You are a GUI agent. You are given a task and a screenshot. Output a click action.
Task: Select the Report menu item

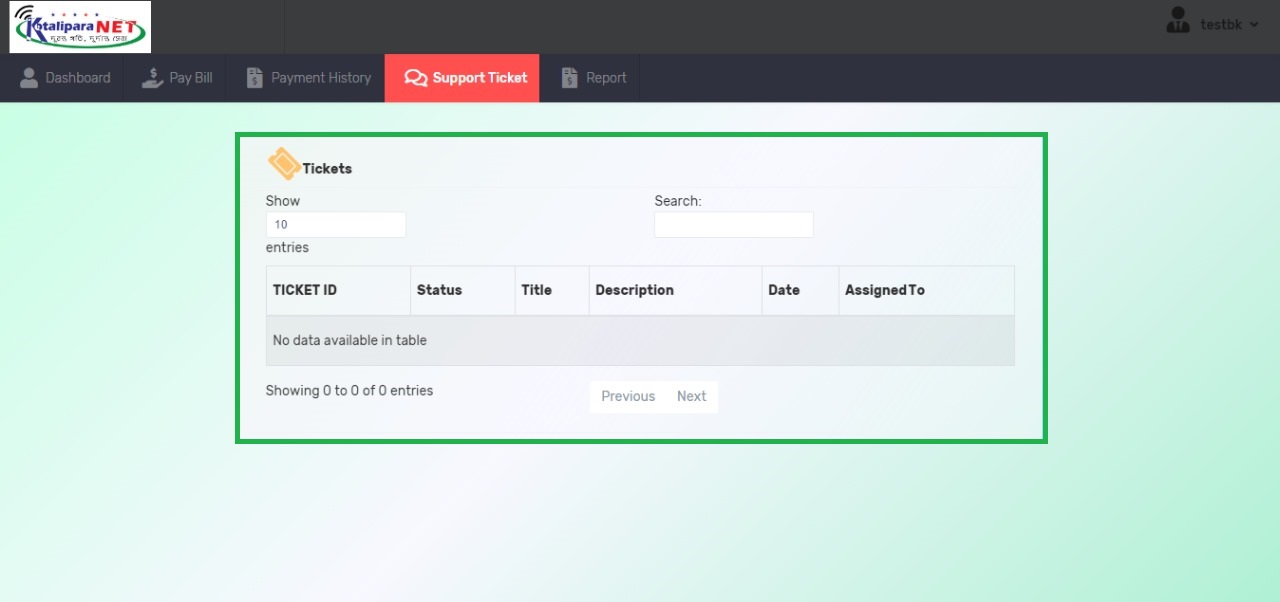pyautogui.click(x=606, y=78)
